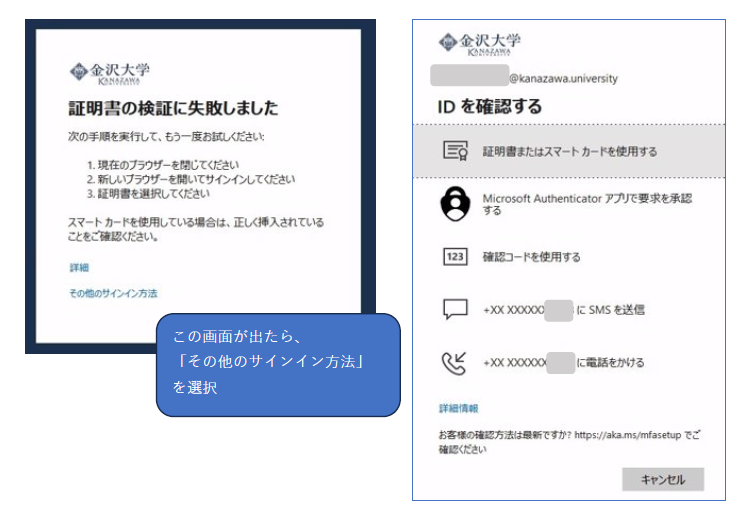Choose the に SMS を送信 option text
The width and height of the screenshot is (754, 530).
[610, 310]
